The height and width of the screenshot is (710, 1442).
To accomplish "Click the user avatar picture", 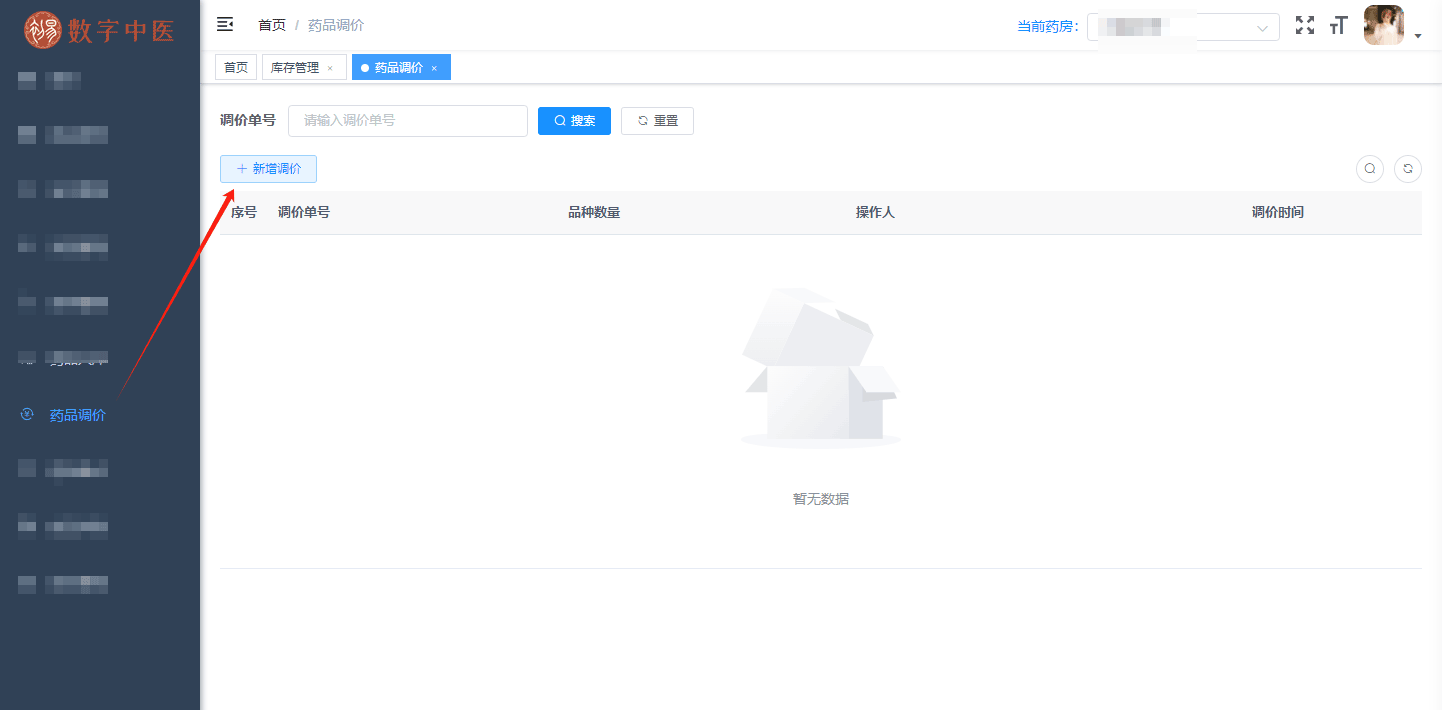I will [x=1383, y=26].
